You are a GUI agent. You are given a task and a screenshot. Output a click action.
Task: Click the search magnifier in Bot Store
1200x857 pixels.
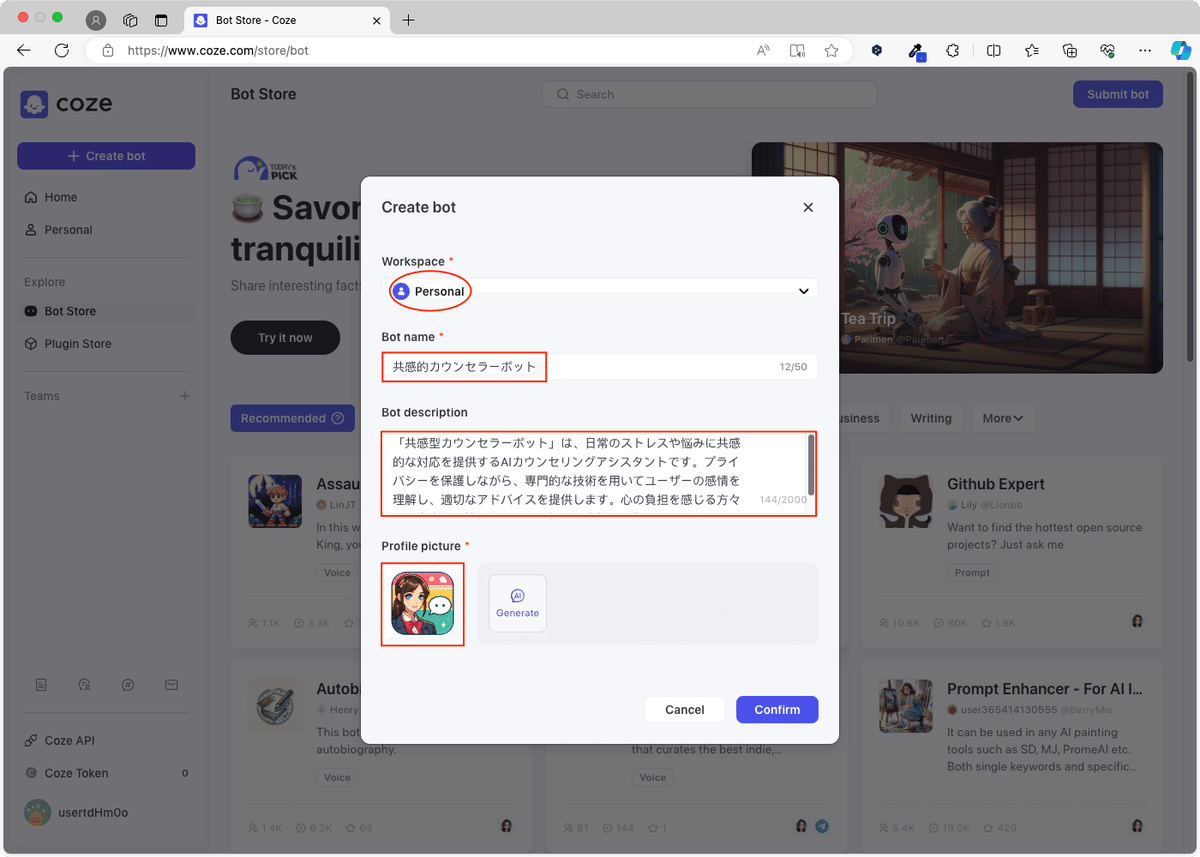(564, 94)
